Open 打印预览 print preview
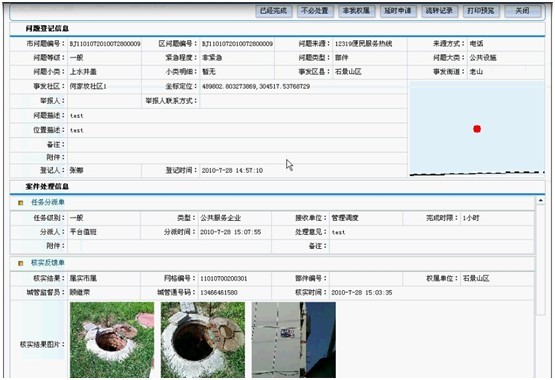555x380 pixels. pyautogui.click(x=481, y=11)
